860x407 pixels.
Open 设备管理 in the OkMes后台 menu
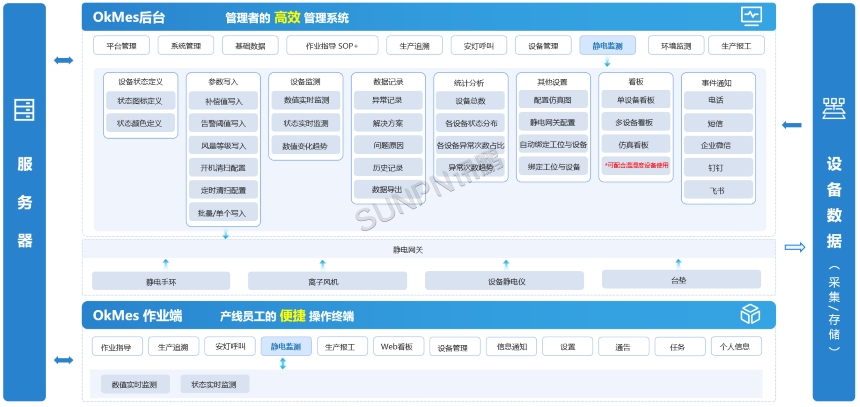[x=543, y=46]
